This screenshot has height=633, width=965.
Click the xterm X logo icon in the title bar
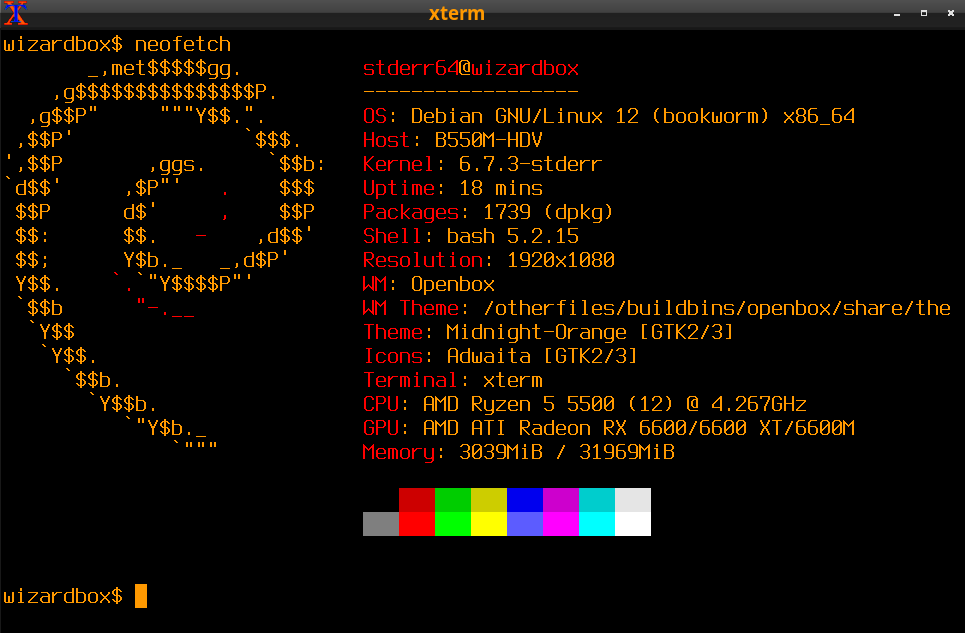click(x=15, y=13)
